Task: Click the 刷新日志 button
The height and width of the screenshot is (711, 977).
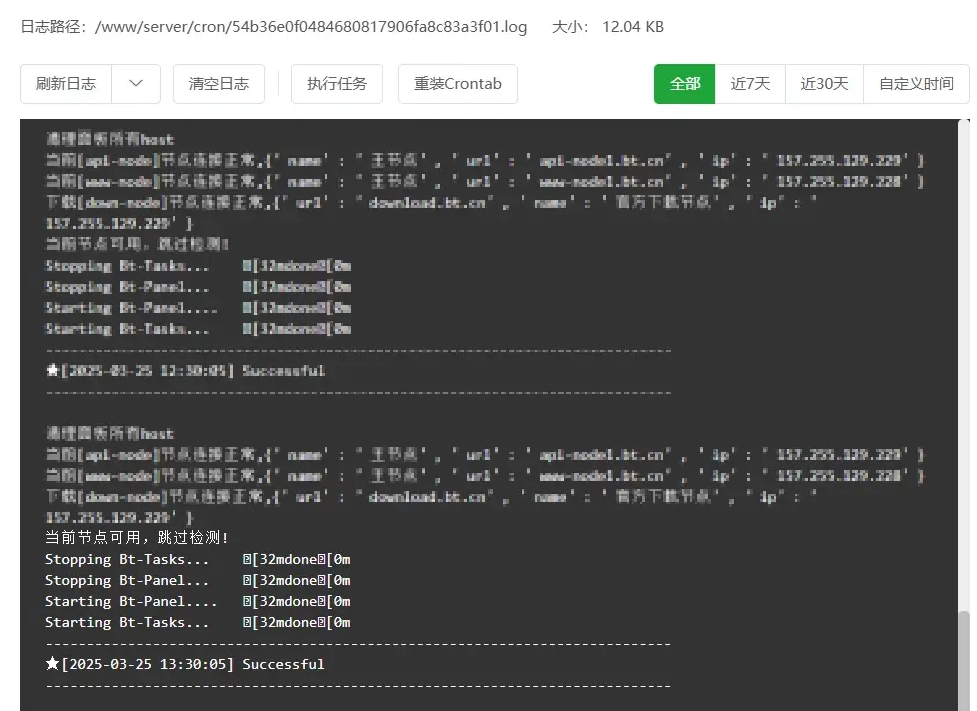Action: [x=66, y=84]
